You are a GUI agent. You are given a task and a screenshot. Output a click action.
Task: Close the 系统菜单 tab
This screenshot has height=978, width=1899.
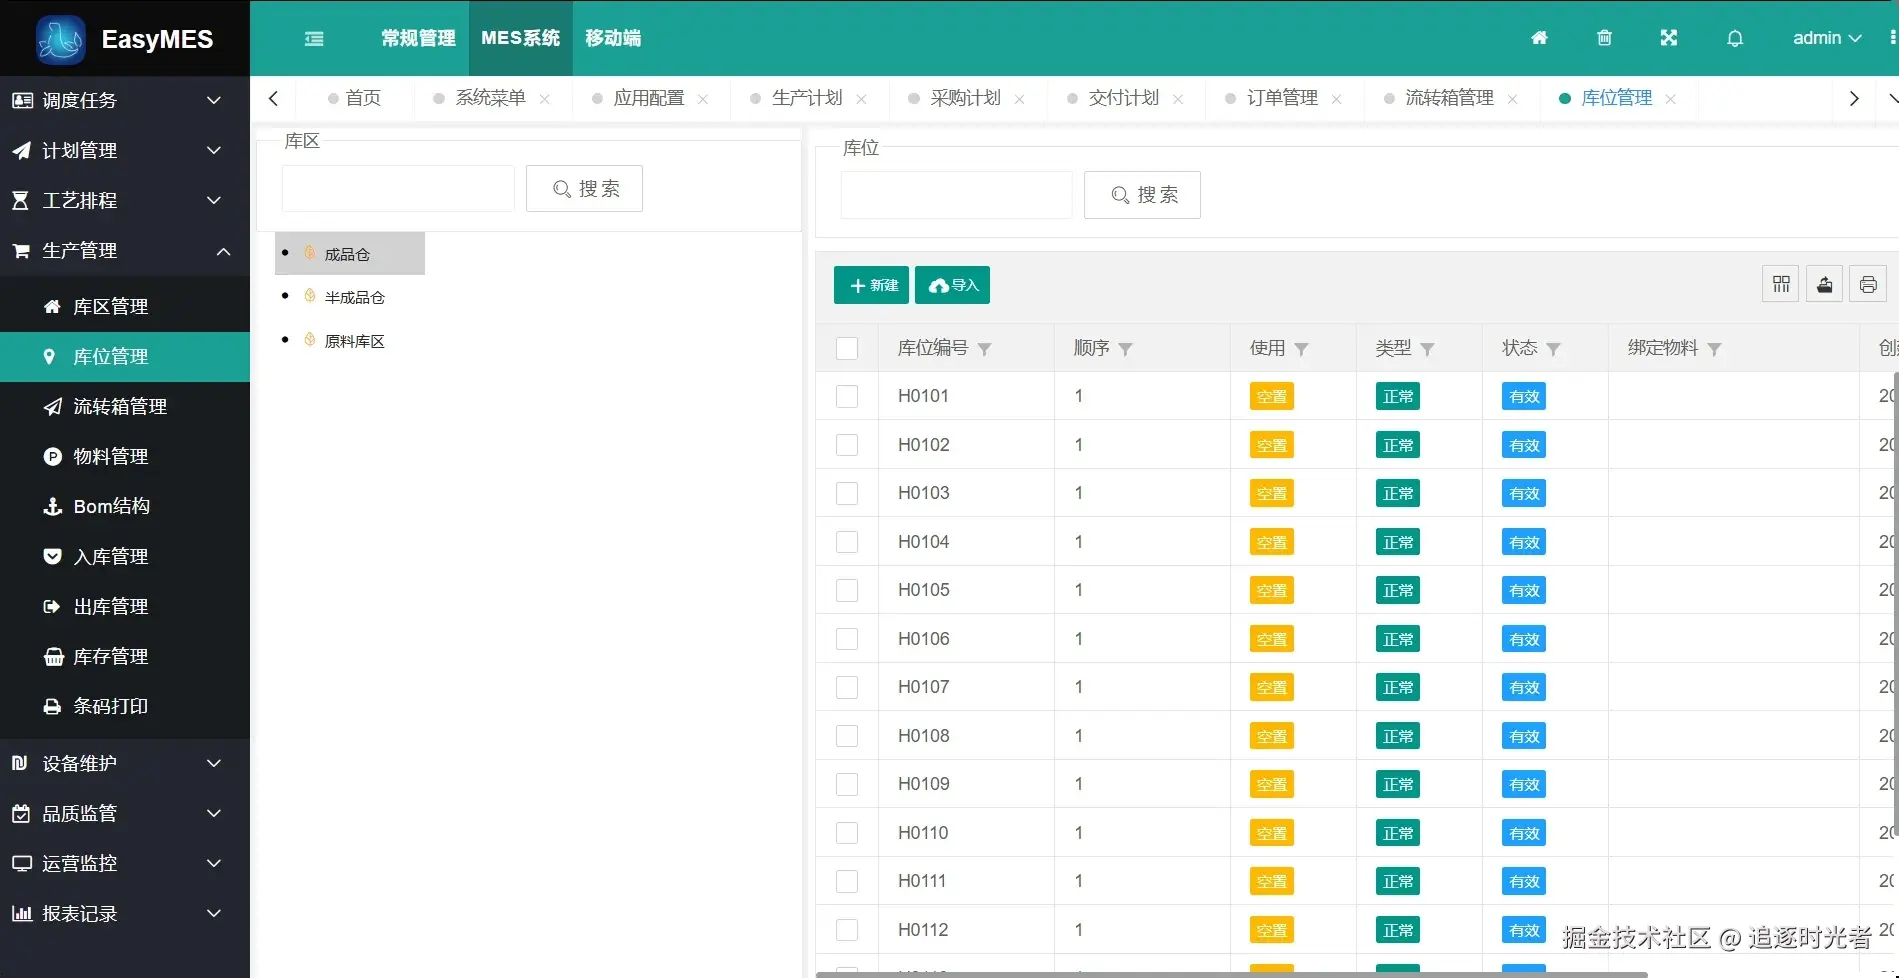[x=545, y=99]
